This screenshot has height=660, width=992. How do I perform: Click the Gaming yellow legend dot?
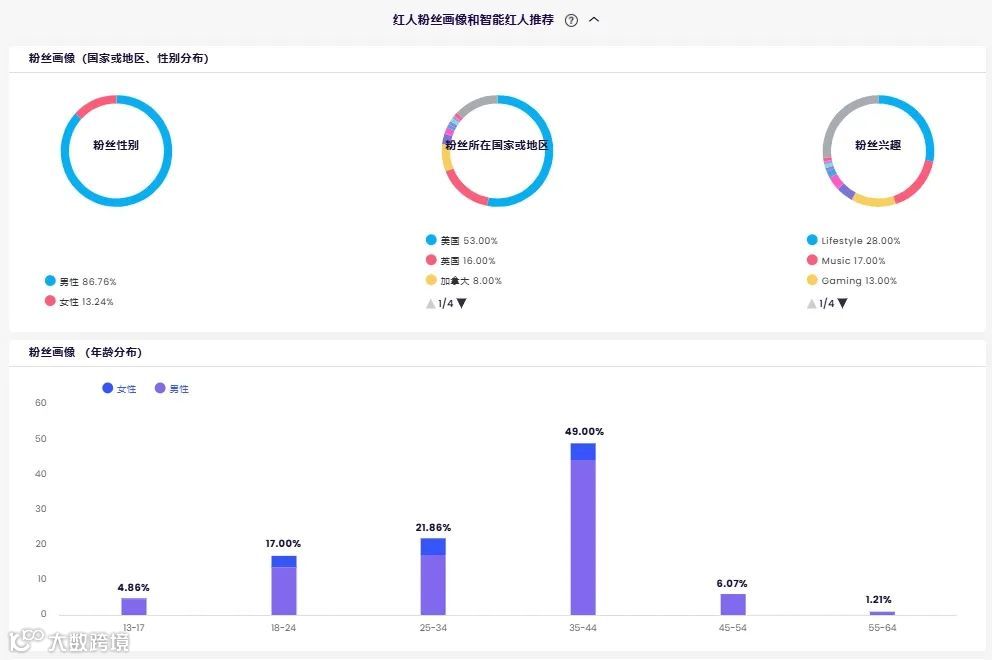(x=812, y=280)
